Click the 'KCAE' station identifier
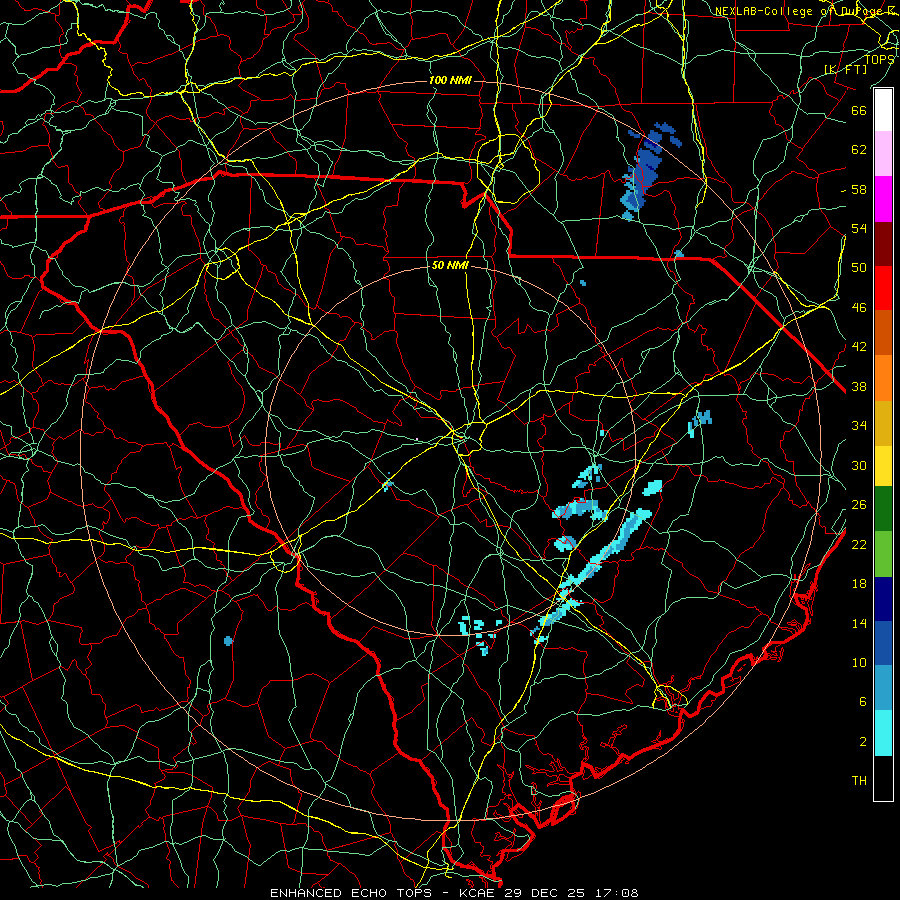900x900 pixels. 478,893
